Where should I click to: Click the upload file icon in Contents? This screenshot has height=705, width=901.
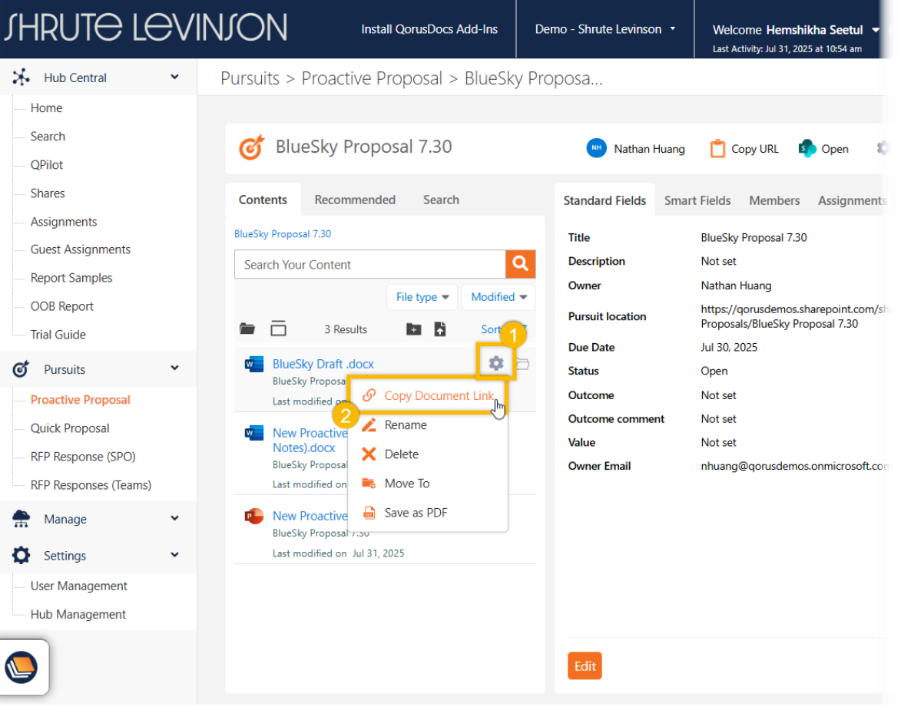(440, 329)
